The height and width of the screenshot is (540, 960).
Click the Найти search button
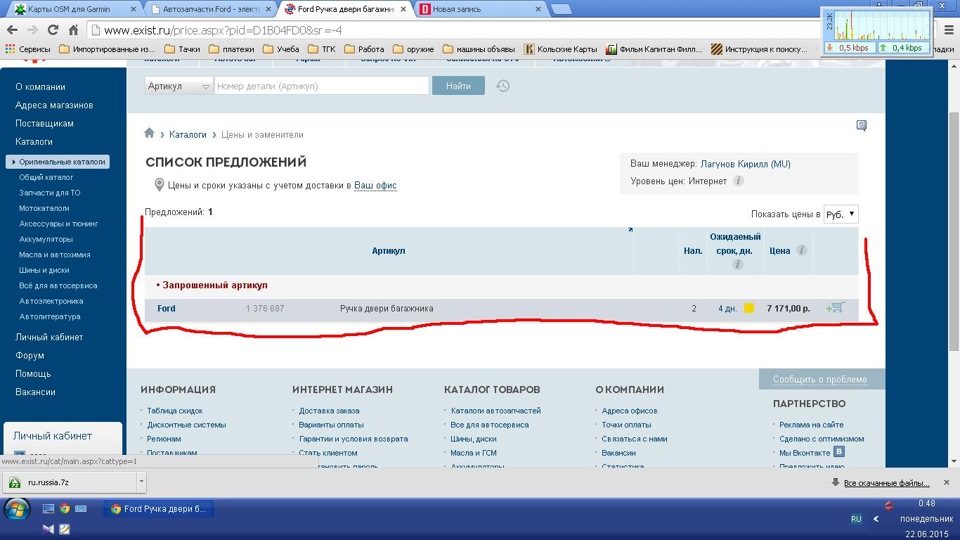pyautogui.click(x=458, y=86)
